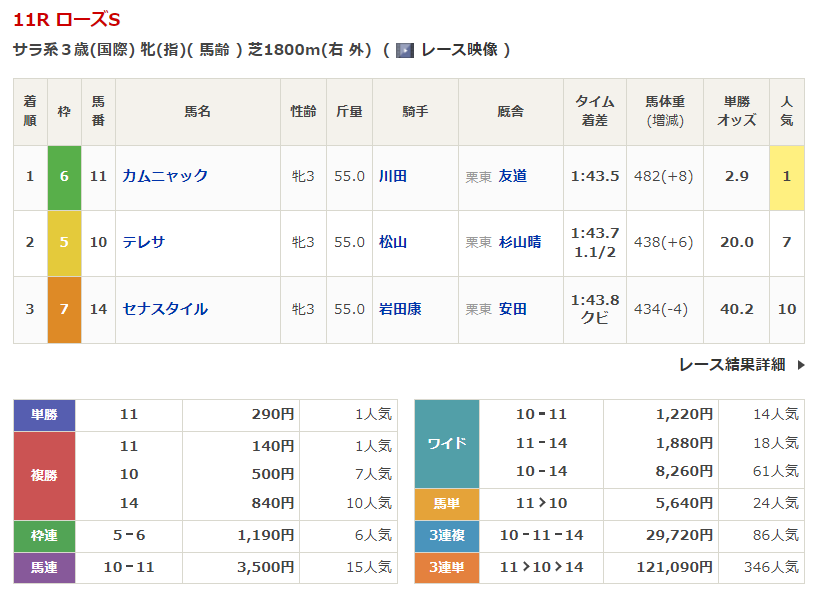Click the 3連単 trifecta payout label

(x=447, y=568)
